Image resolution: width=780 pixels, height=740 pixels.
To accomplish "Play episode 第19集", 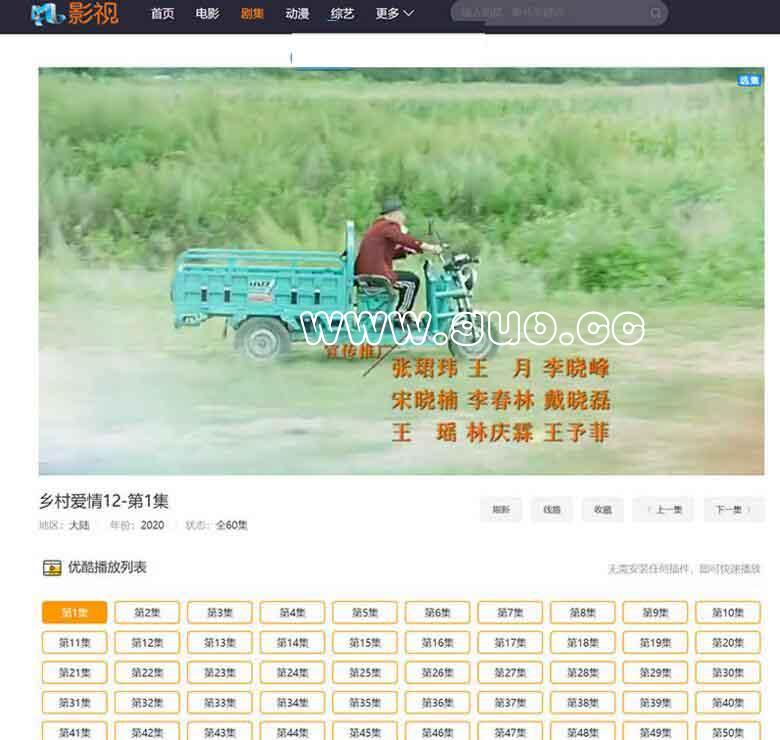I will [656, 643].
